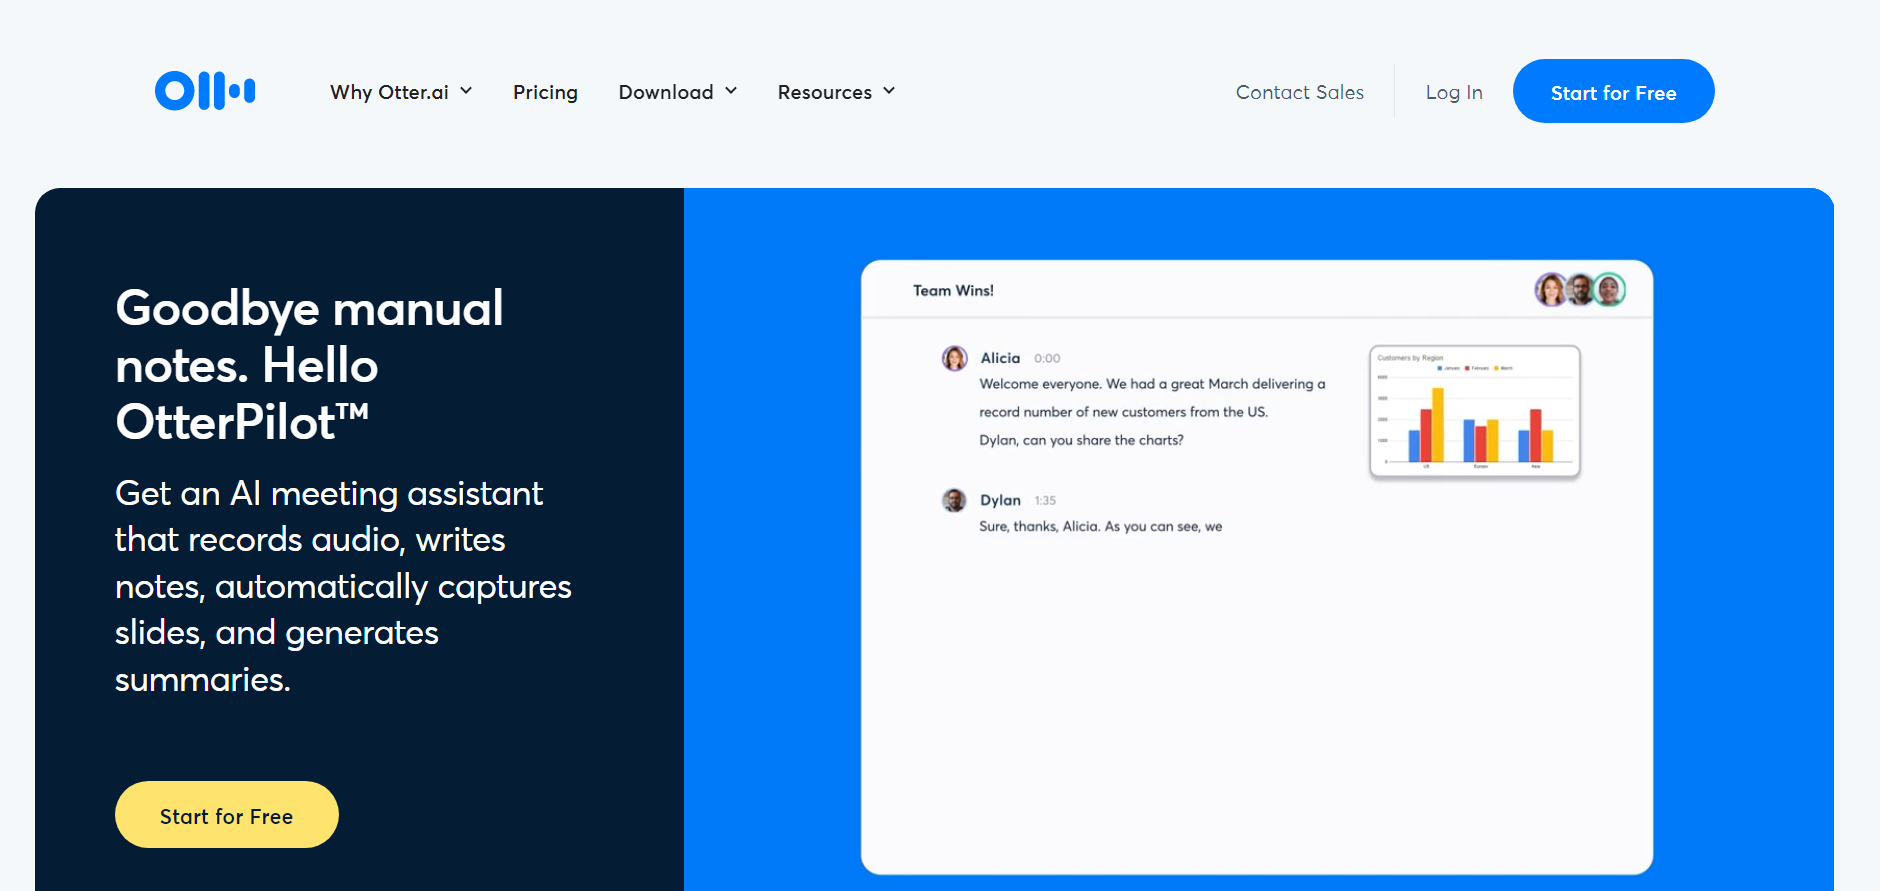Open the Log In link
Screen dimensions: 1880x891
pyautogui.click(x=1454, y=92)
